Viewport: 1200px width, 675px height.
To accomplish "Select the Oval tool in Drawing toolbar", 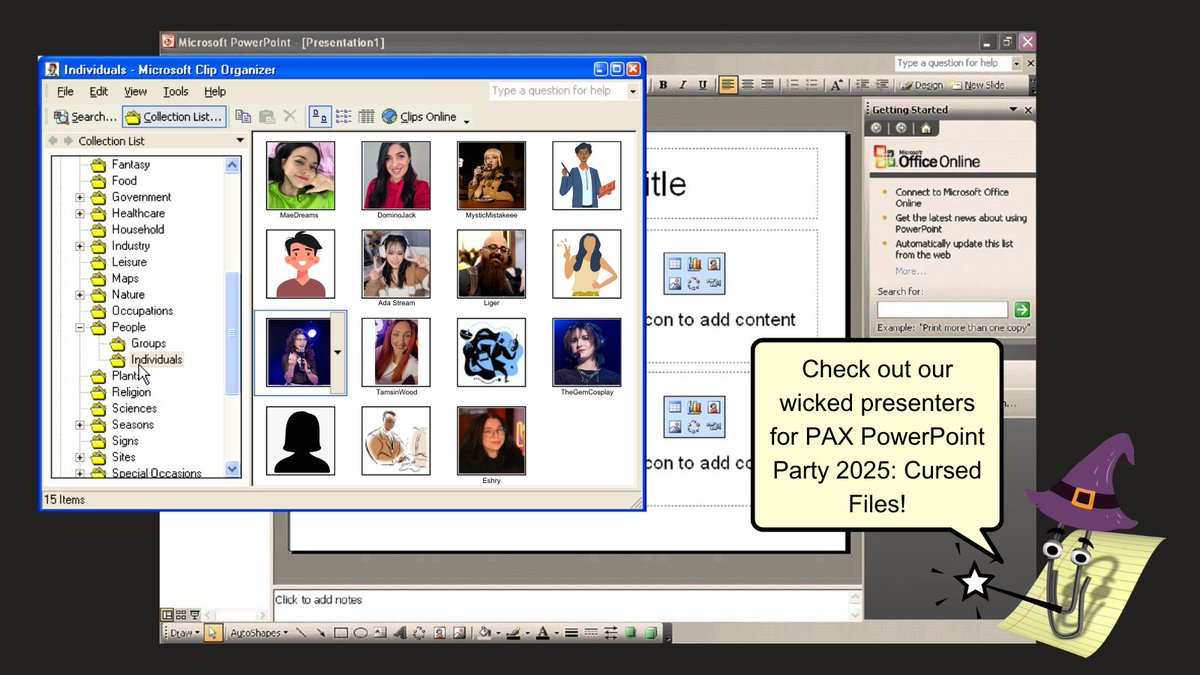I will point(360,633).
